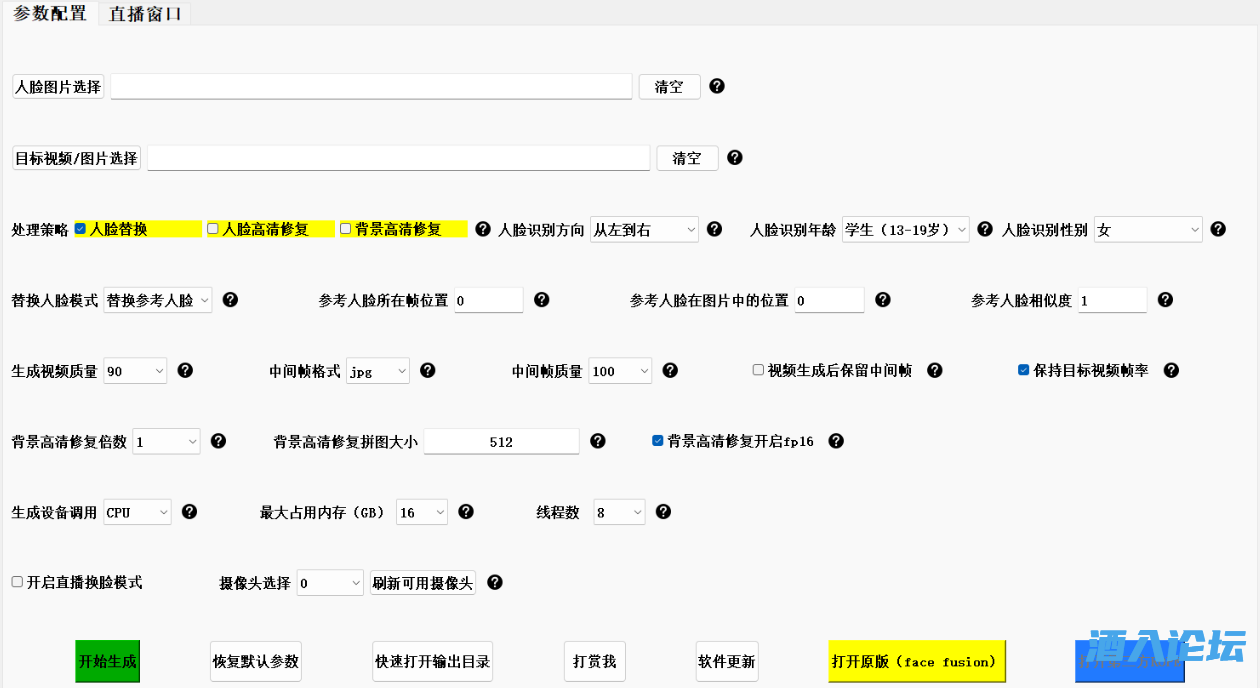Screen dimensions: 1260x688
Task: Expand the 生成设备调用 CPU dropdown
Action: [x=138, y=512]
